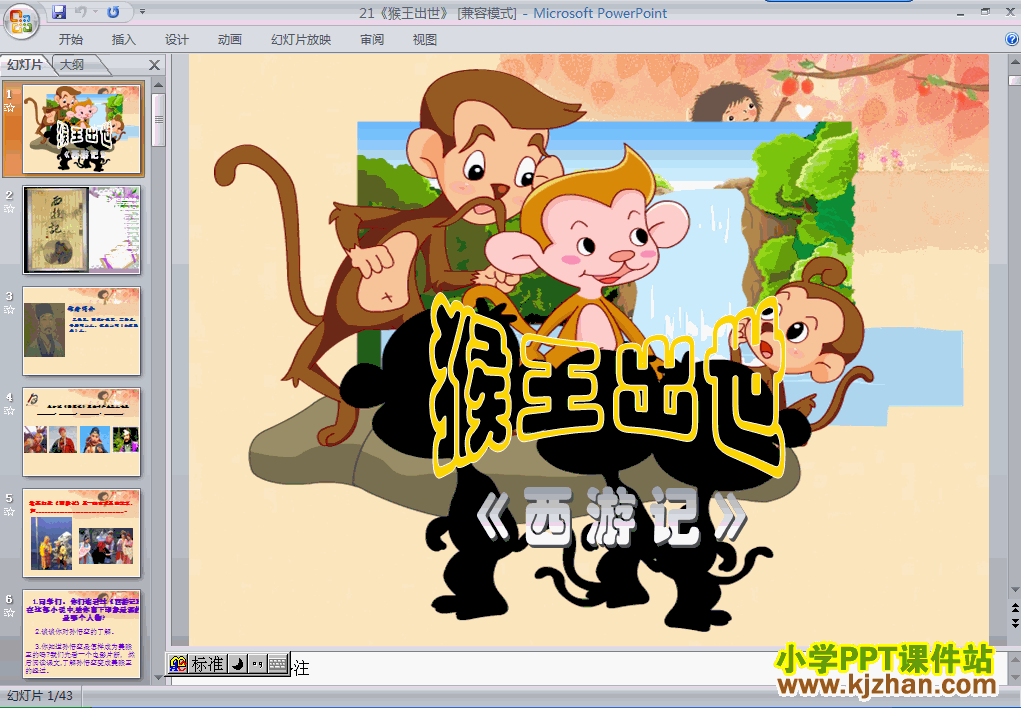The image size is (1021, 708).
Task: Click the animation star icon beside slide 3
Action: (x=9, y=309)
